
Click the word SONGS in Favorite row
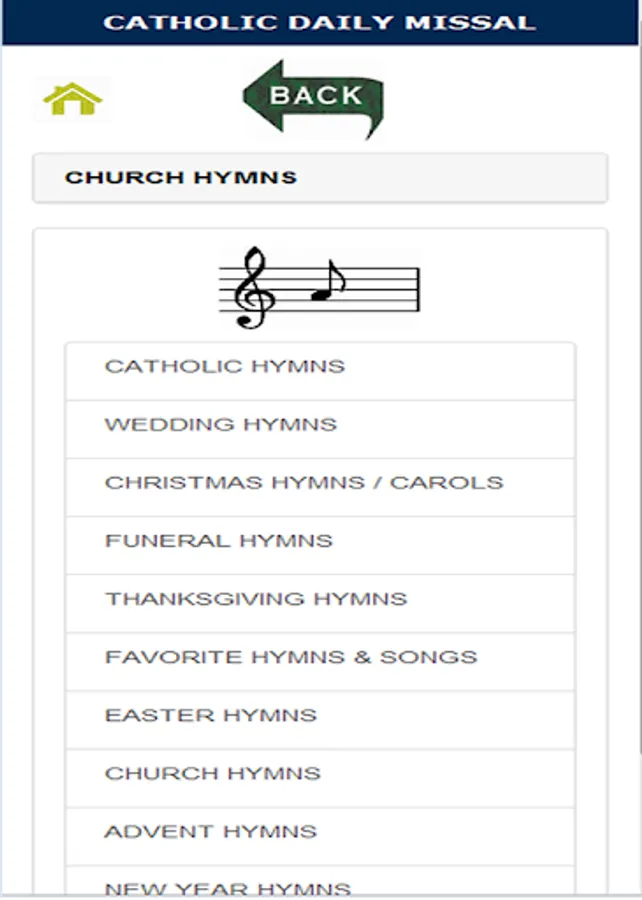pyautogui.click(x=428, y=657)
